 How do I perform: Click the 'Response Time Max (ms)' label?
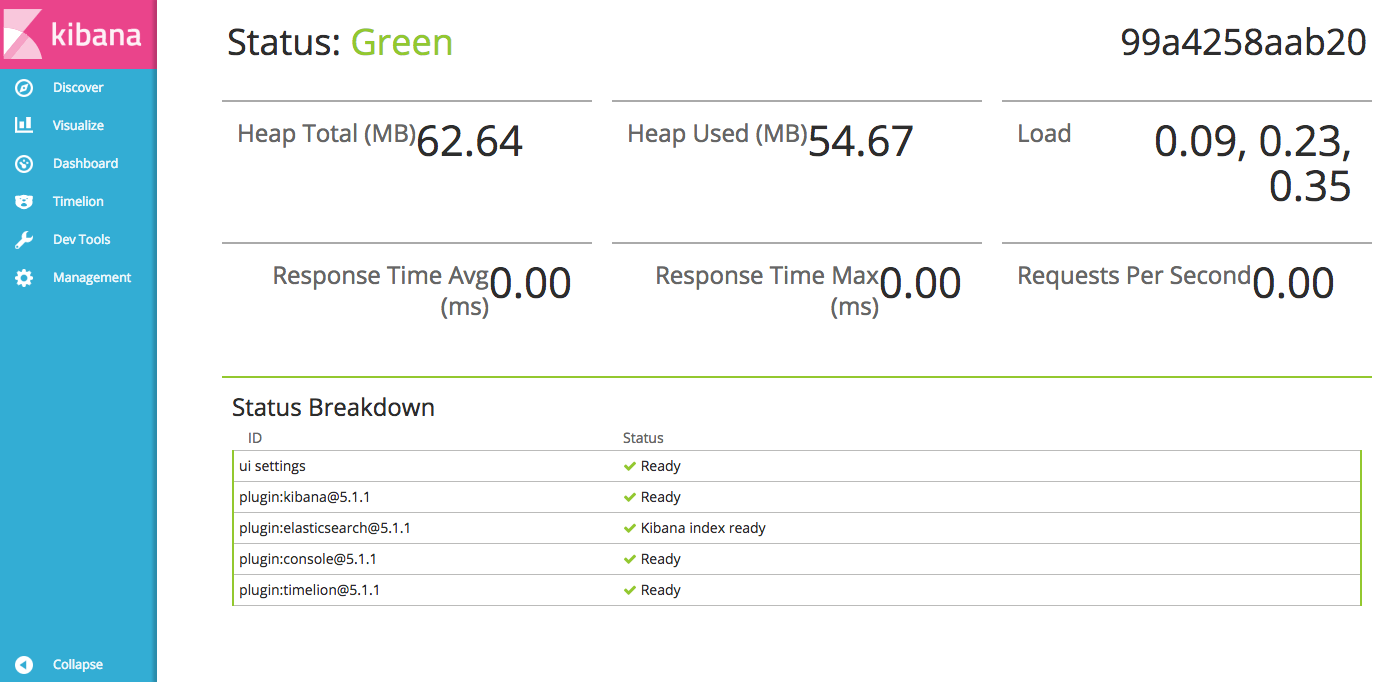pyautogui.click(x=767, y=291)
